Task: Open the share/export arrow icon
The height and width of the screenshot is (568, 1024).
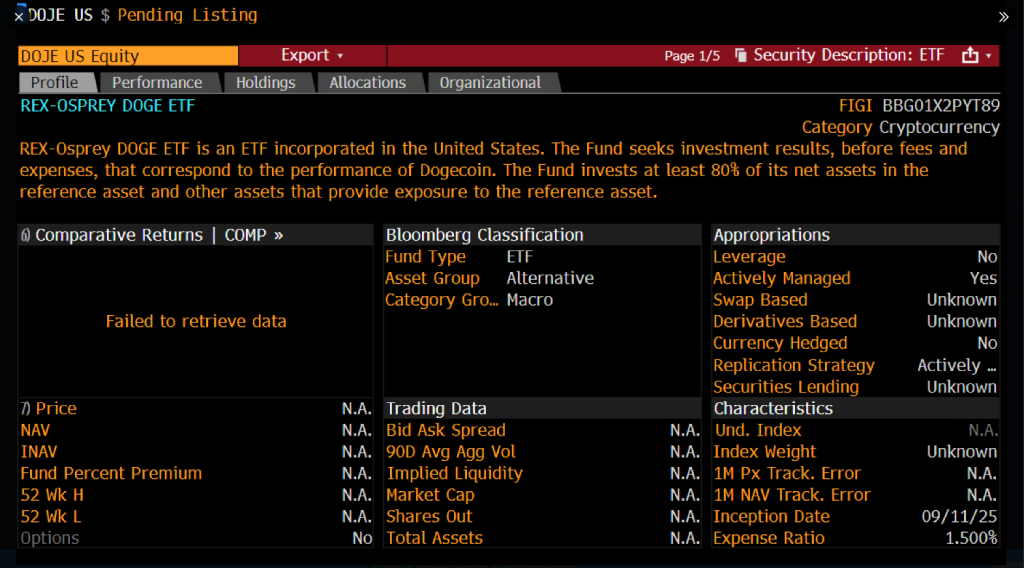Action: 970,55
